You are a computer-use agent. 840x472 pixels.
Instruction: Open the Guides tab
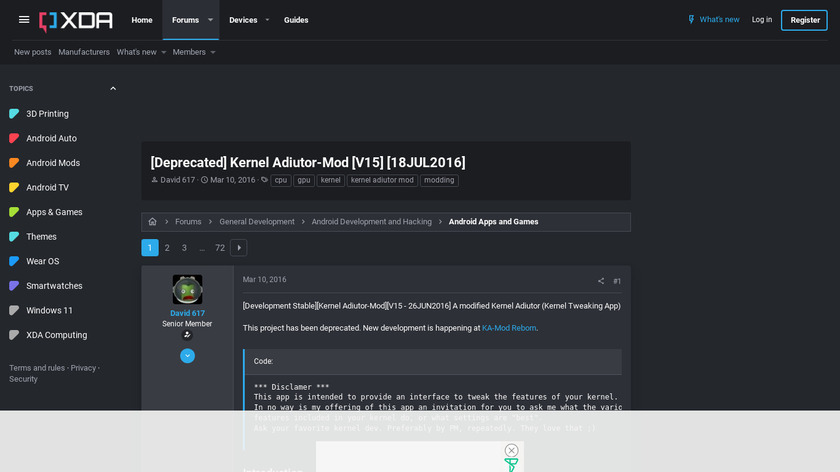click(296, 20)
